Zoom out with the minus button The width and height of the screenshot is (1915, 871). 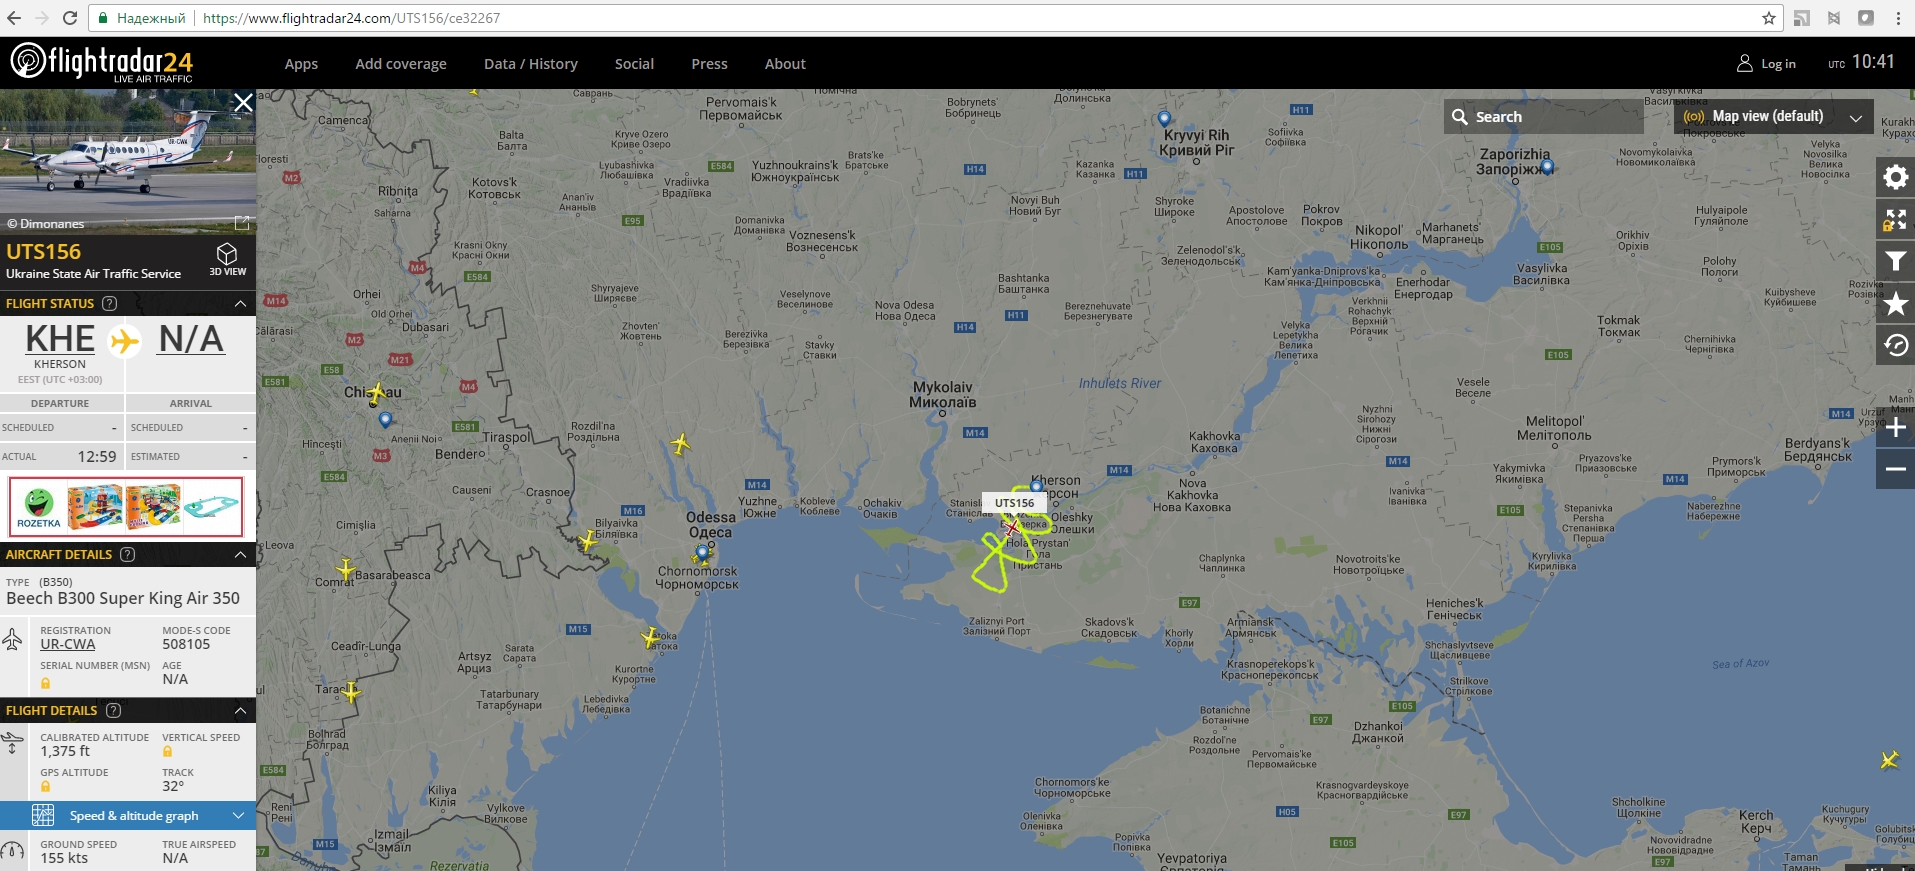click(x=1895, y=469)
